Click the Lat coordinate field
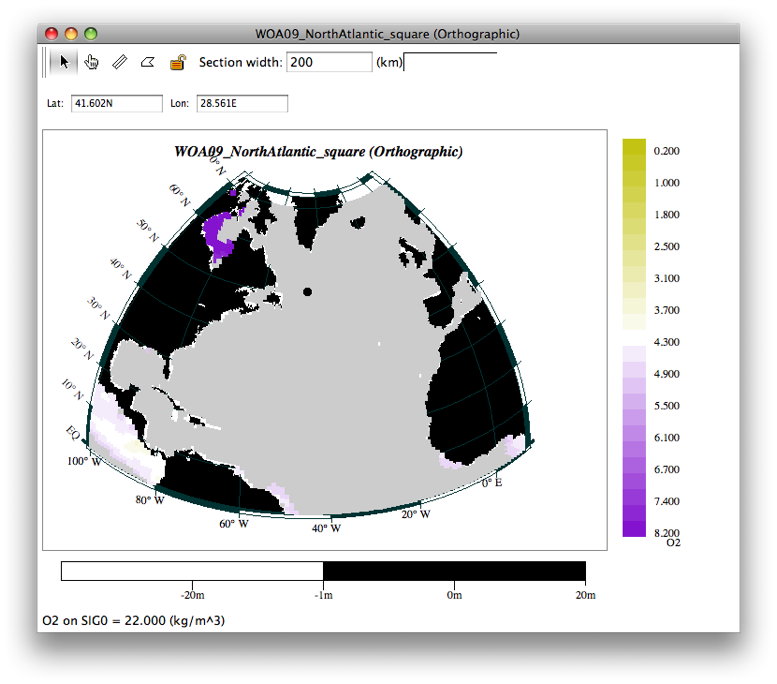 pyautogui.click(x=116, y=103)
